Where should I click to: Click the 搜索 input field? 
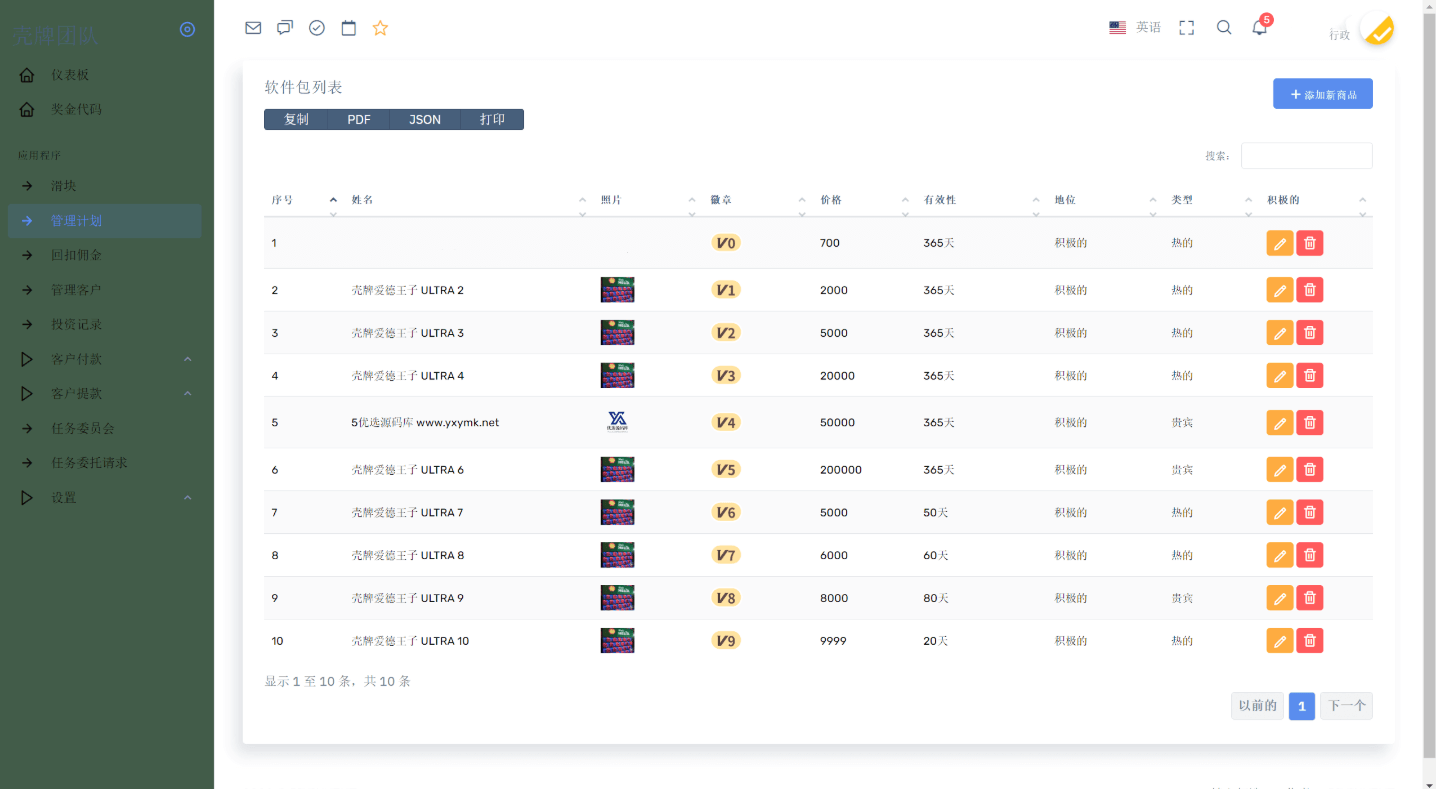tap(1306, 156)
